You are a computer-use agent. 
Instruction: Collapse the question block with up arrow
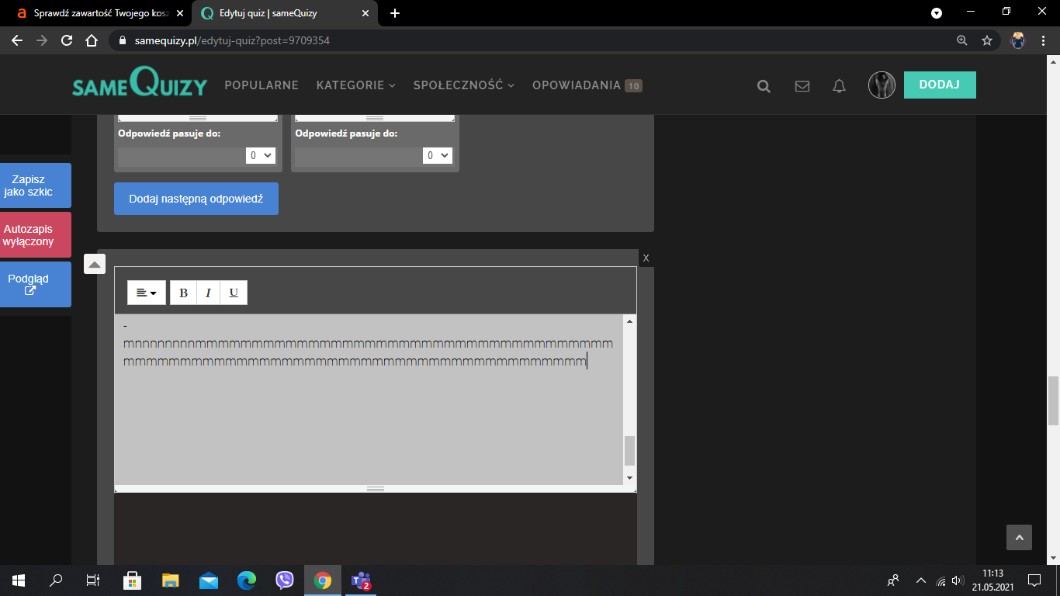pyautogui.click(x=94, y=264)
